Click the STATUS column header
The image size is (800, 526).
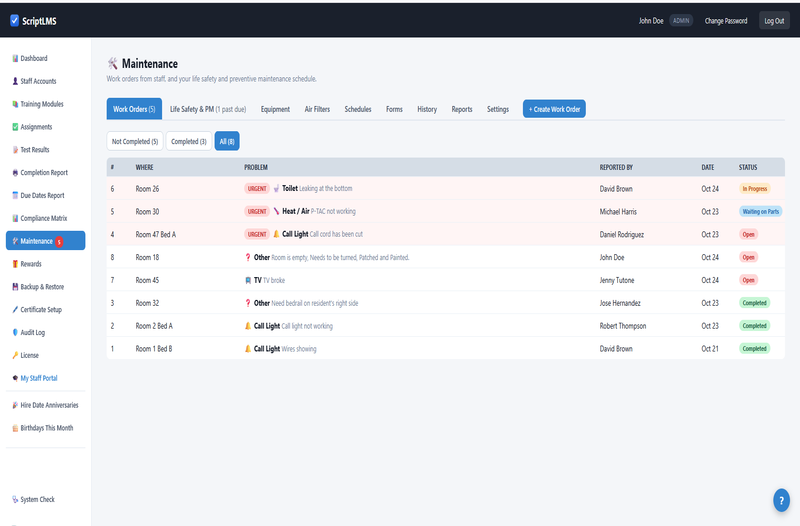click(x=748, y=167)
